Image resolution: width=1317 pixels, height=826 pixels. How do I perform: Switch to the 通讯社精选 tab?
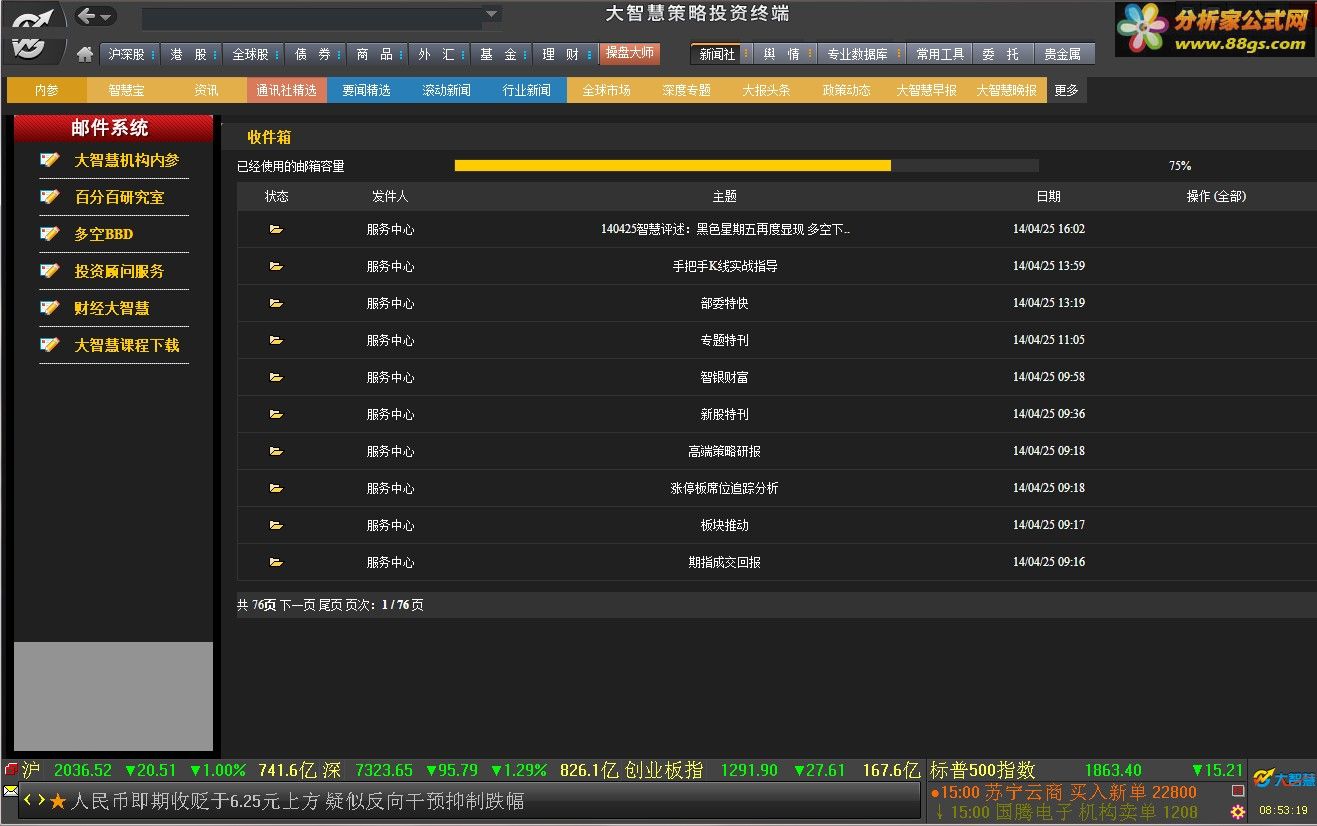(287, 90)
